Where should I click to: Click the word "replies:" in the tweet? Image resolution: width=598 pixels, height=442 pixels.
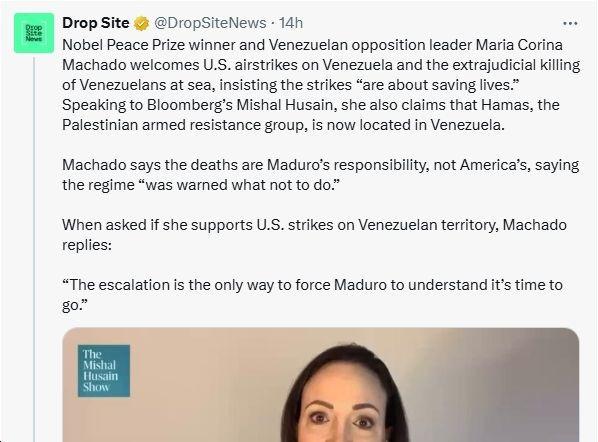(x=87, y=245)
